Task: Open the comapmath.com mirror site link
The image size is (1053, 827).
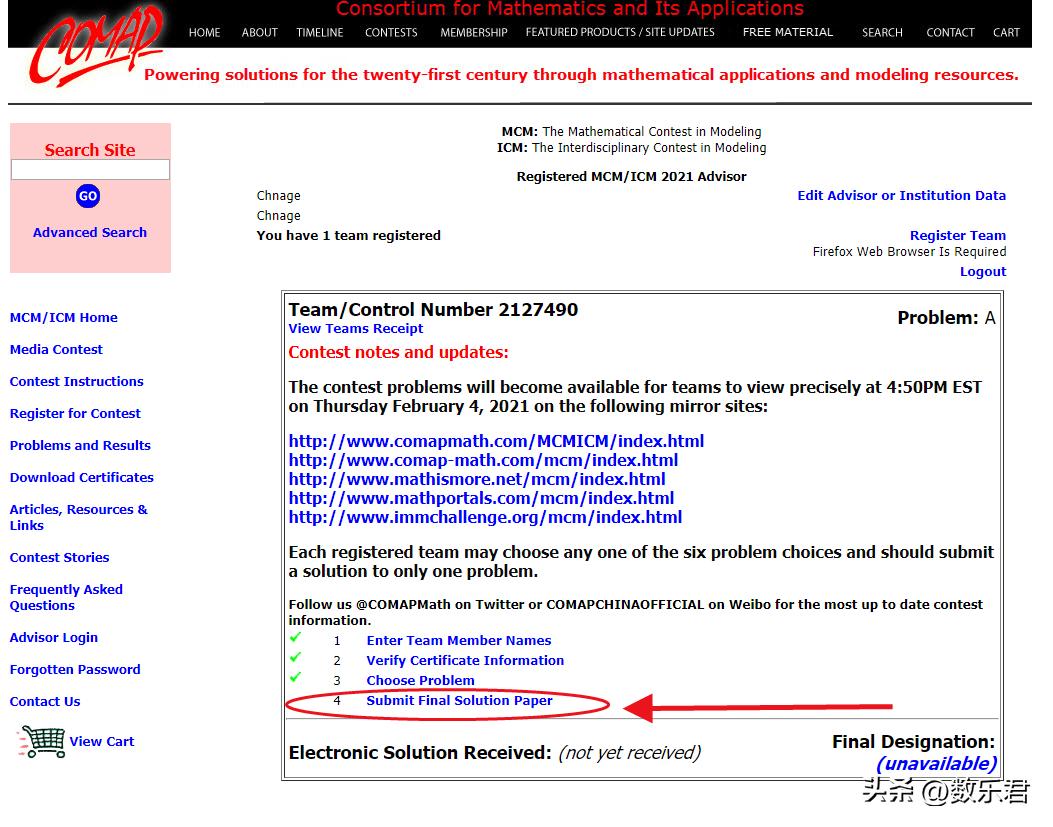Action: pos(496,441)
